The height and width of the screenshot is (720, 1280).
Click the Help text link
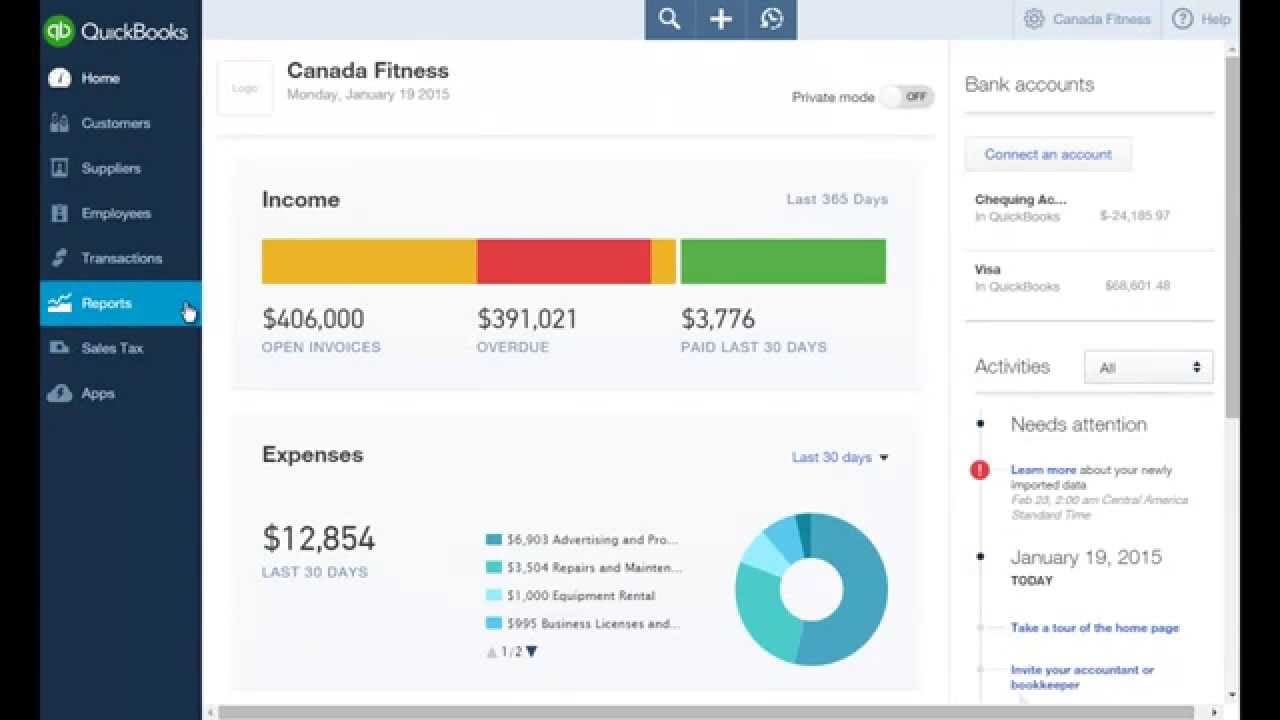tap(1215, 19)
